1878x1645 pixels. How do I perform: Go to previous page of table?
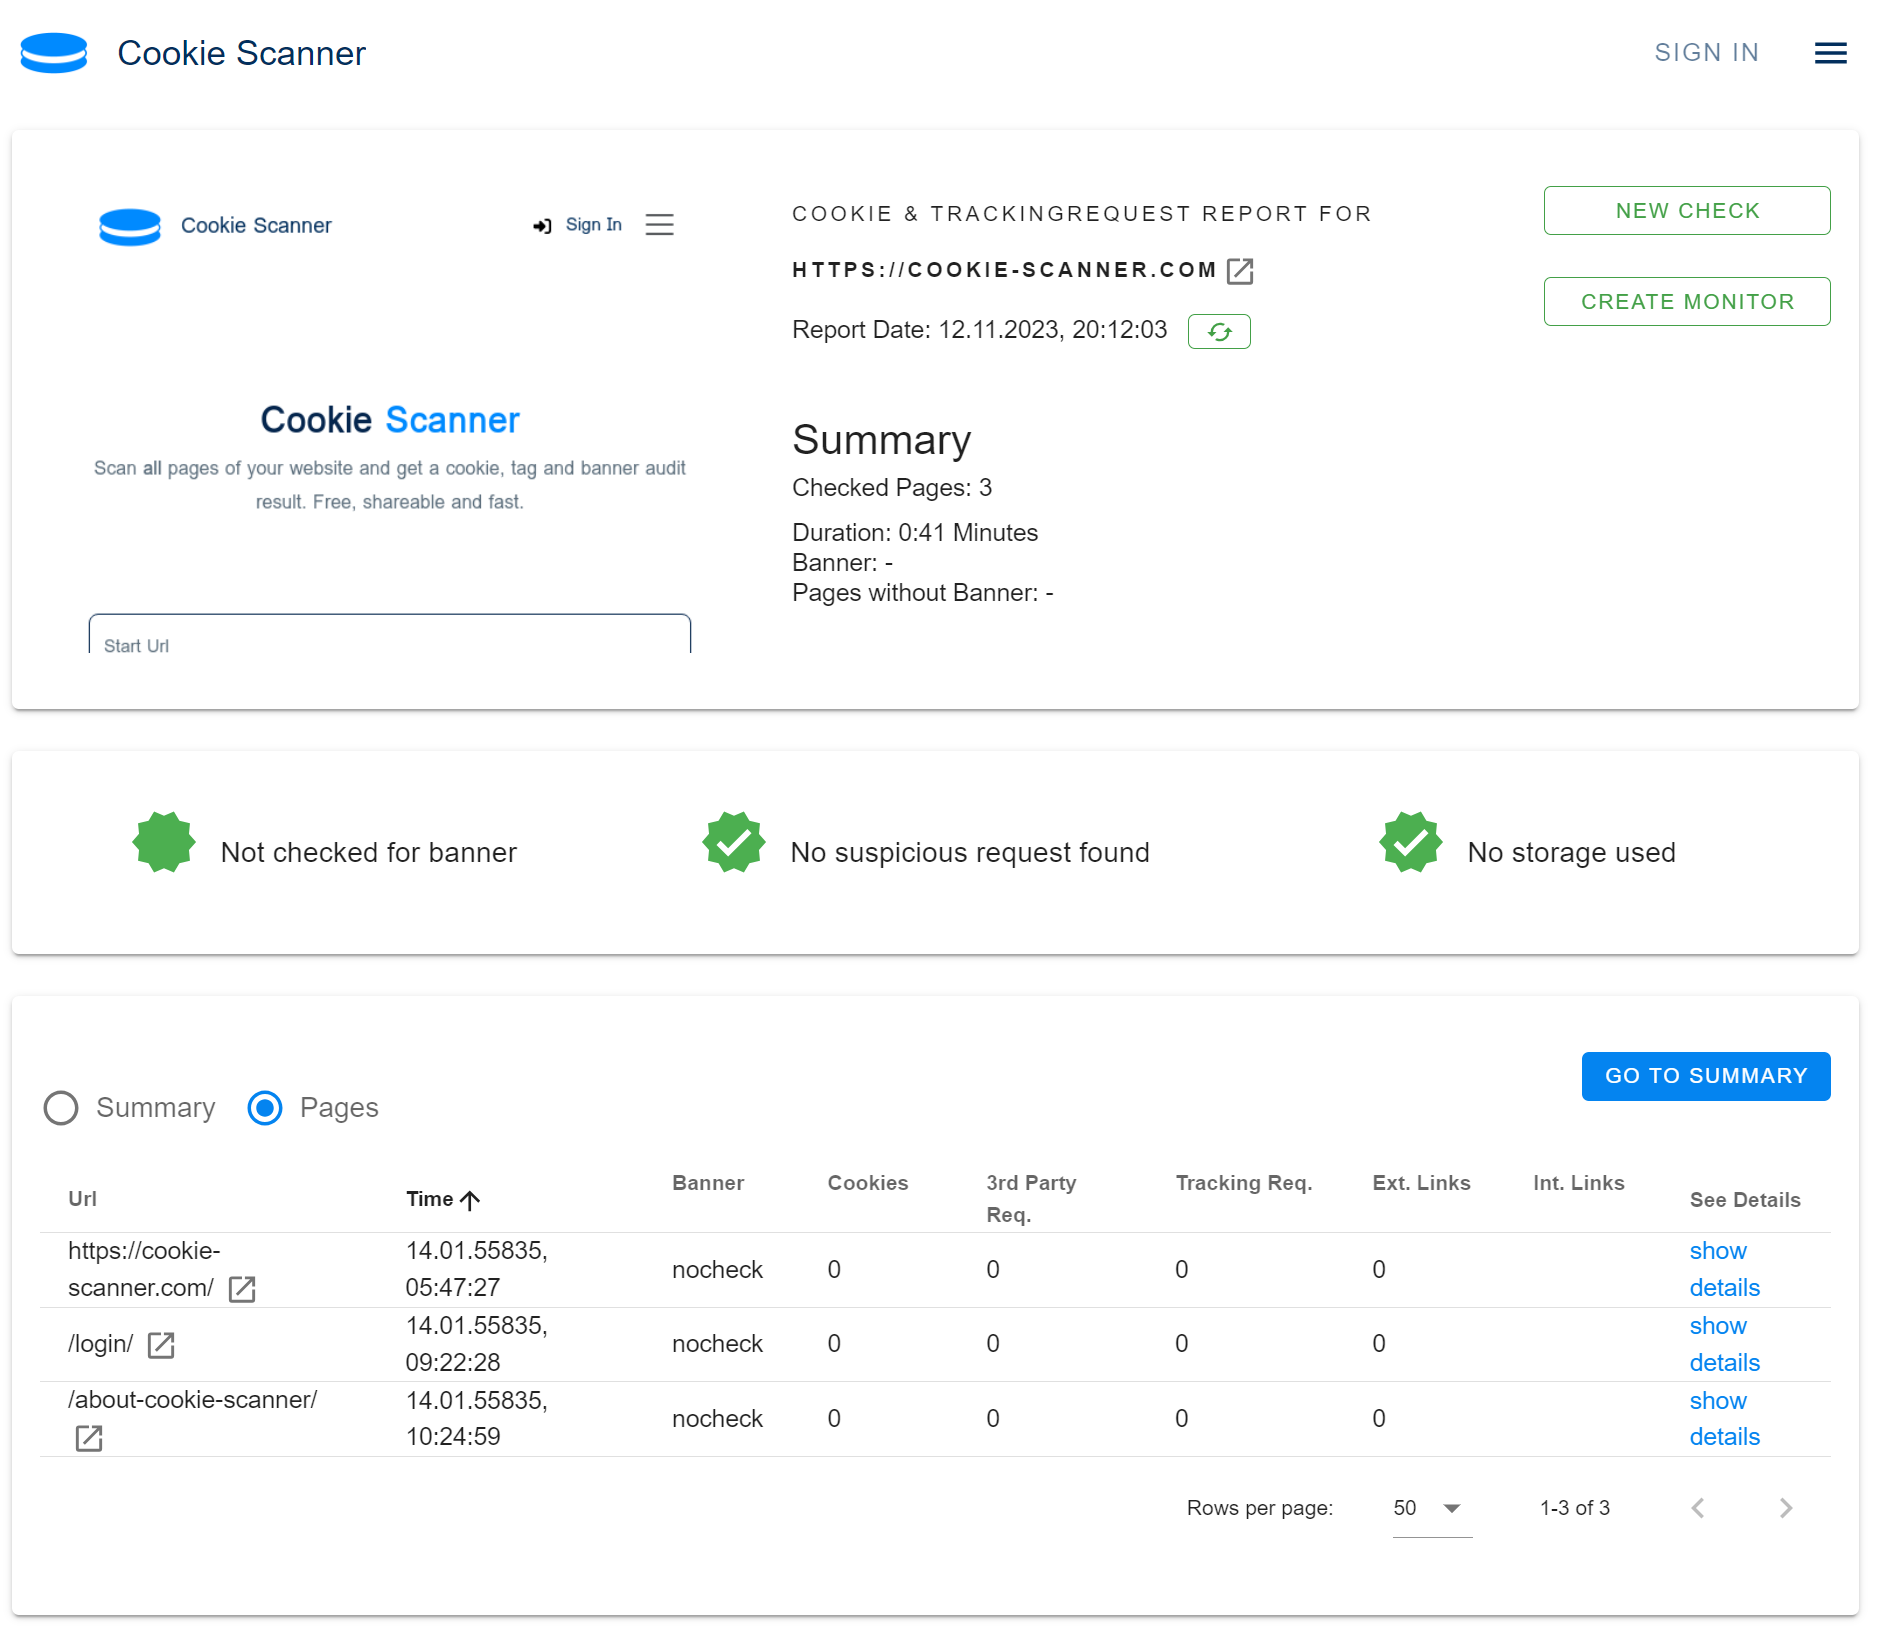tap(1697, 1508)
